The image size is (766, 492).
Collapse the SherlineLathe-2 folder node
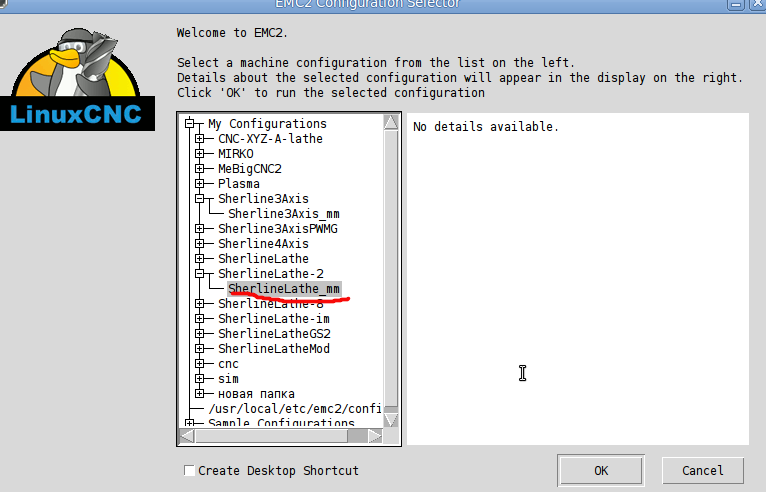(199, 274)
